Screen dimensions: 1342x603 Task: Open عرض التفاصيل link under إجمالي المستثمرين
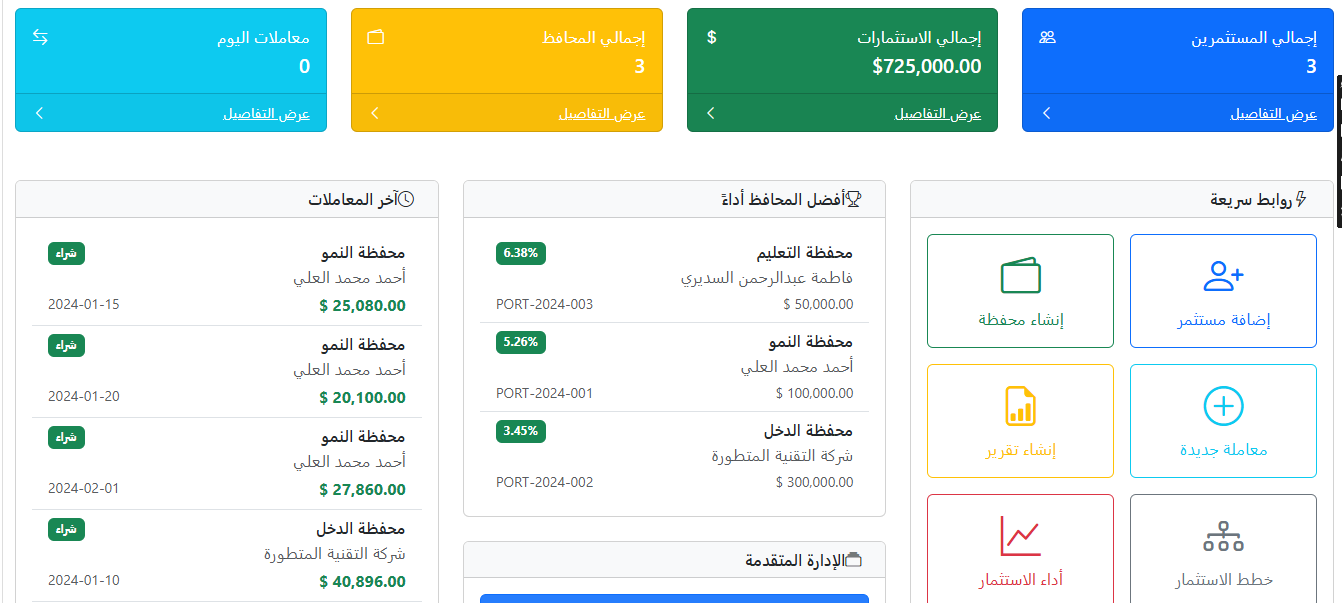point(1273,114)
